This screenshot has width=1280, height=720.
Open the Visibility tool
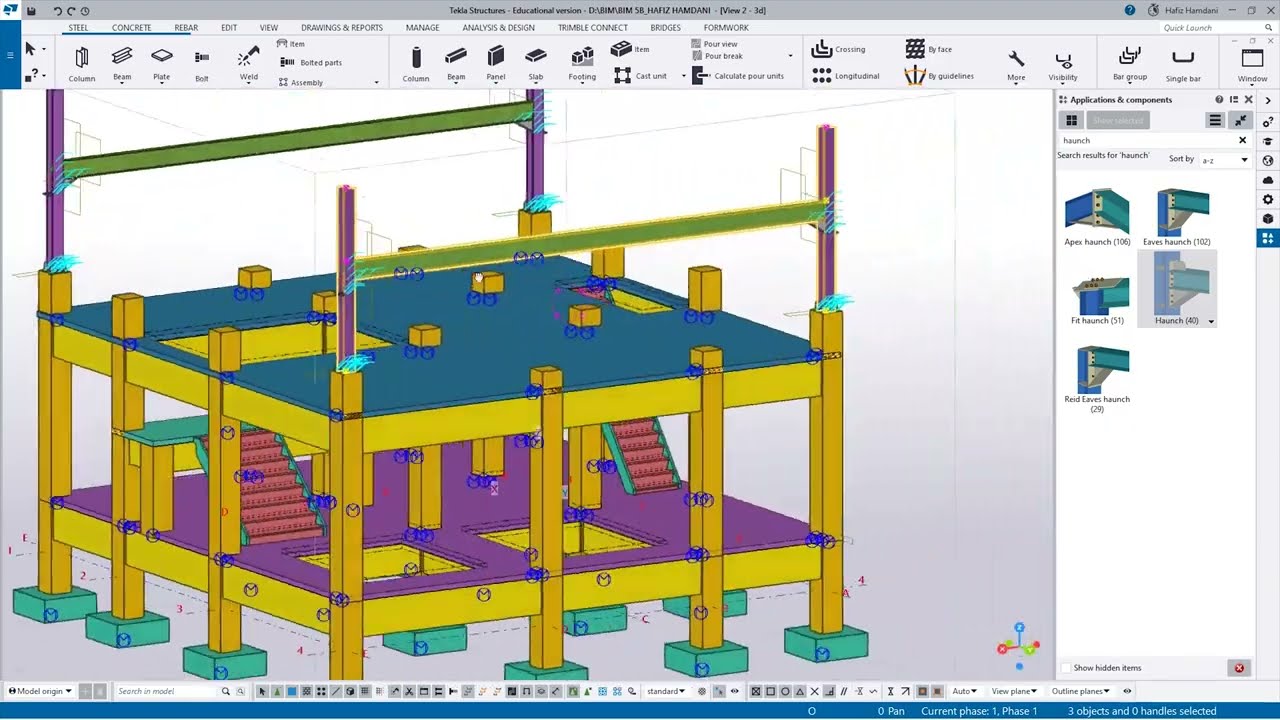click(x=1063, y=65)
